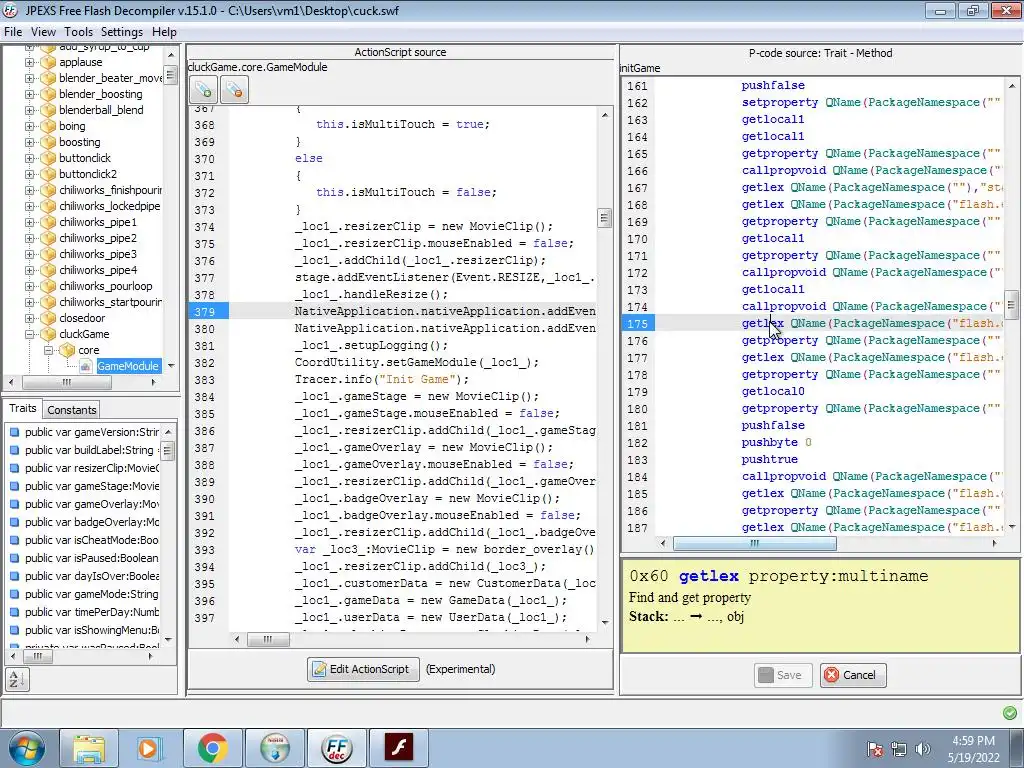Click the applause package icon

(48, 62)
